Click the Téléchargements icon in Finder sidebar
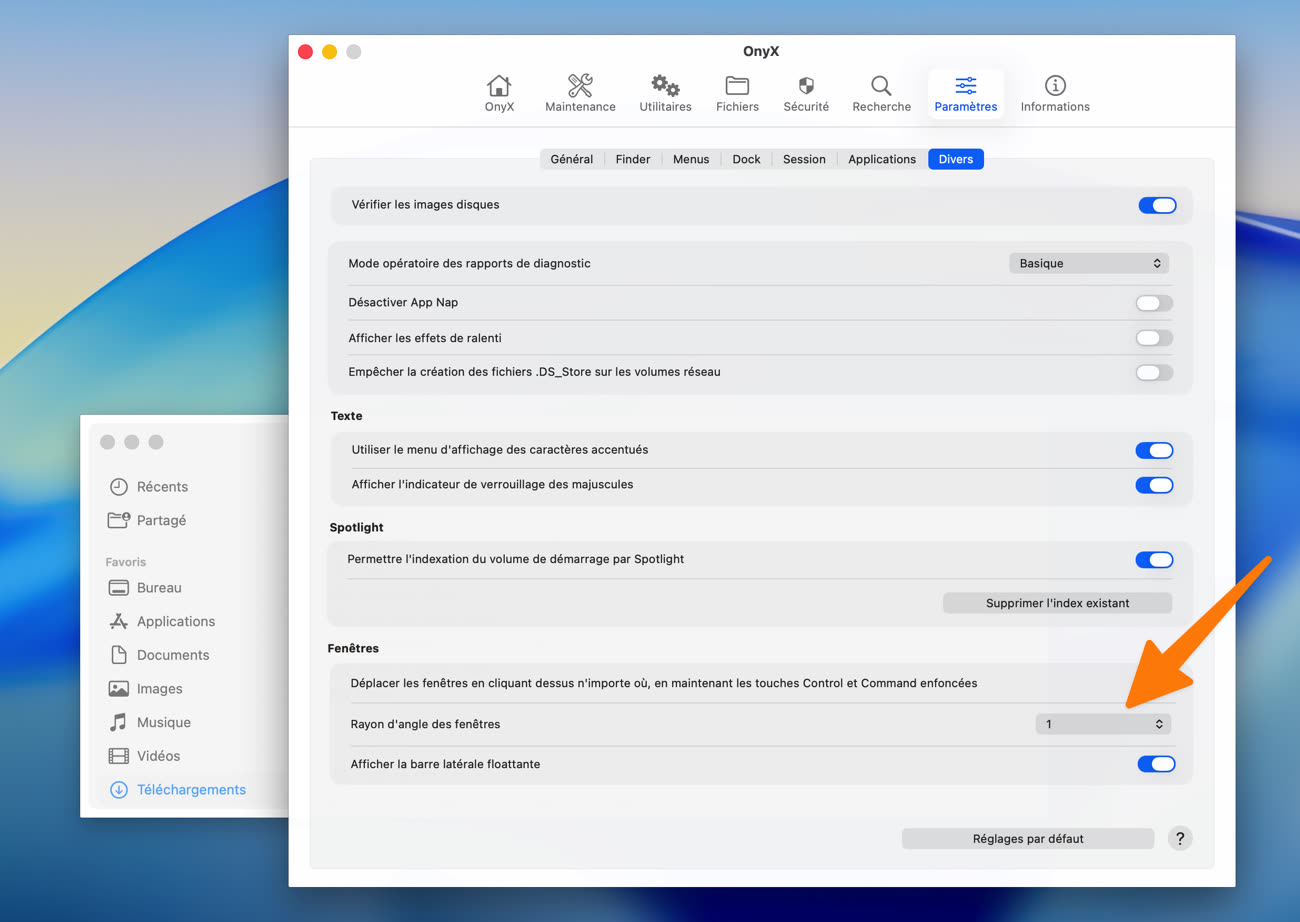The image size is (1300, 922). tap(119, 790)
